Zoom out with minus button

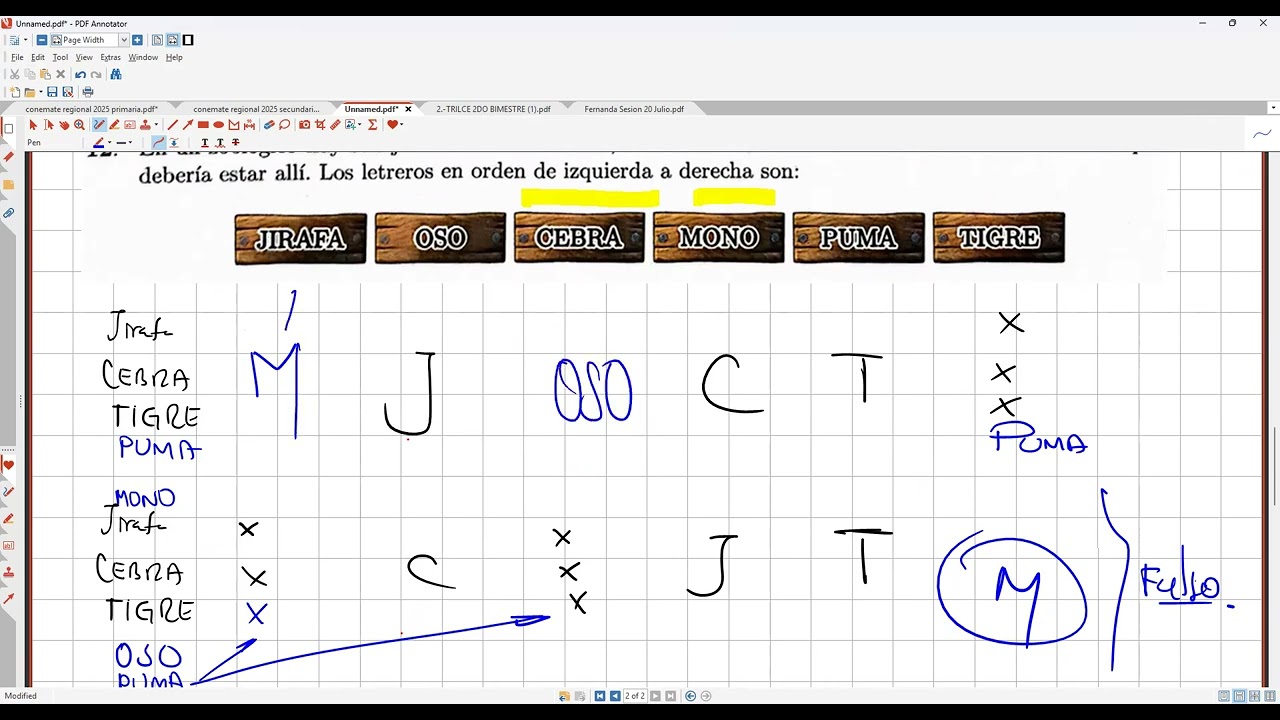pos(42,40)
